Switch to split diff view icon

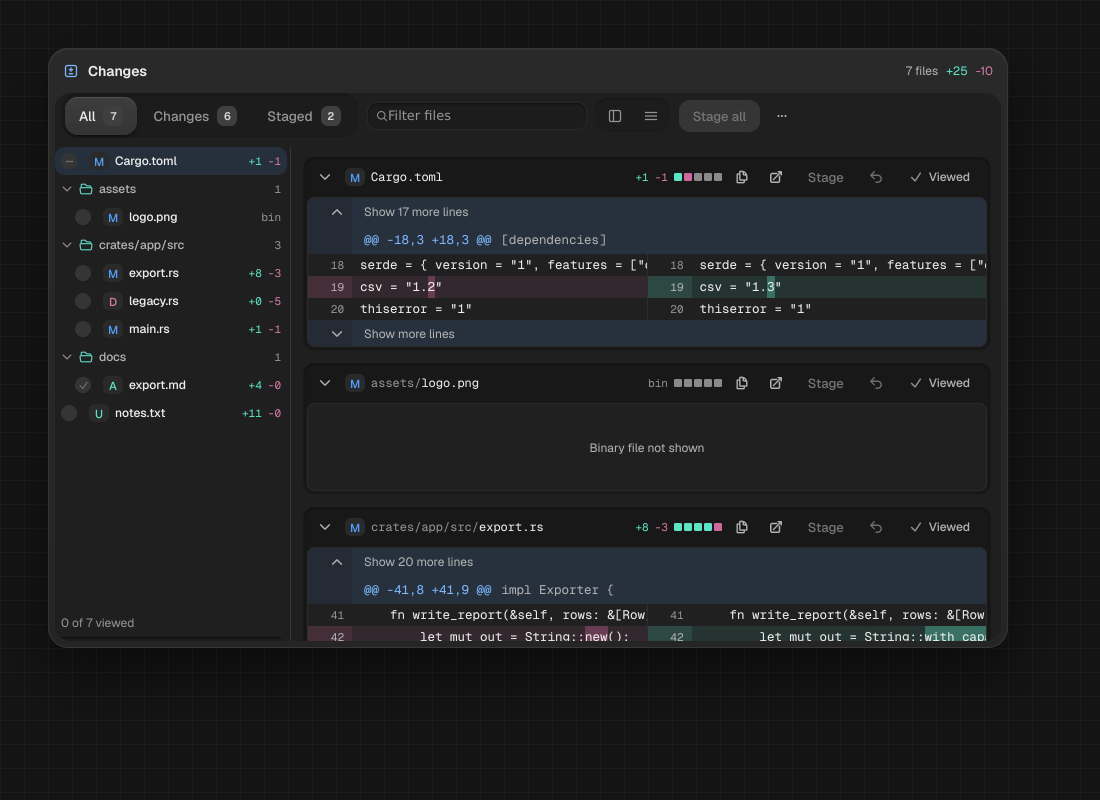(615, 116)
